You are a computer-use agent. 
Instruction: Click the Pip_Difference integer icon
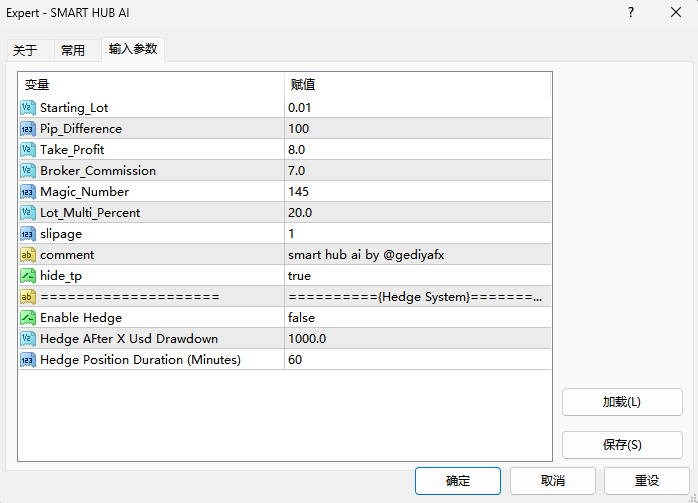(x=28, y=129)
